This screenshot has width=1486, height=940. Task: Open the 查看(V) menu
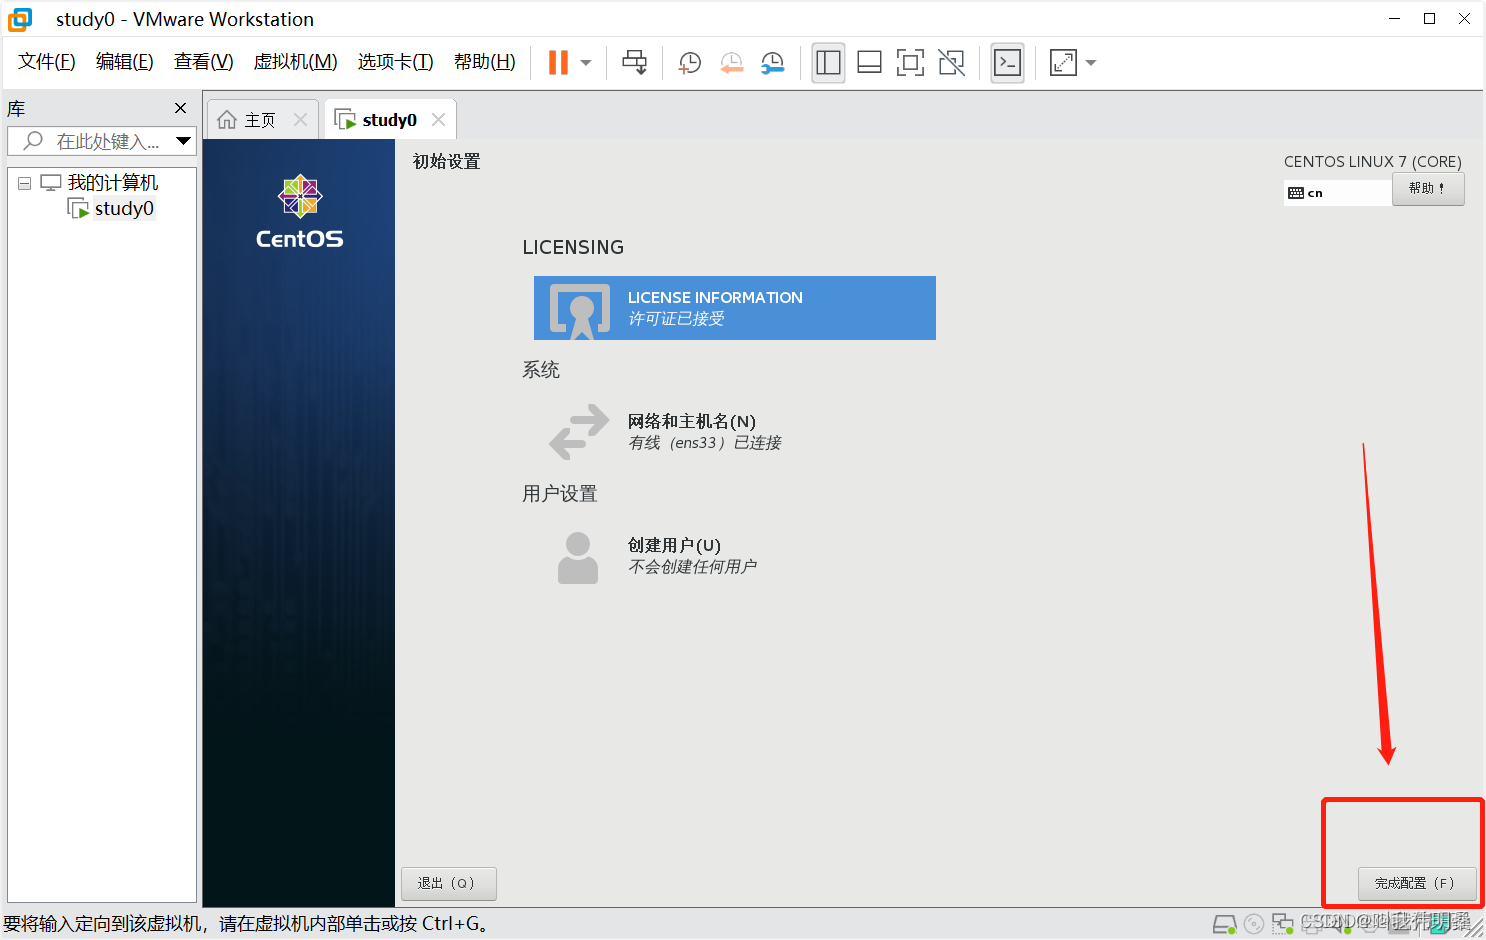(x=204, y=62)
